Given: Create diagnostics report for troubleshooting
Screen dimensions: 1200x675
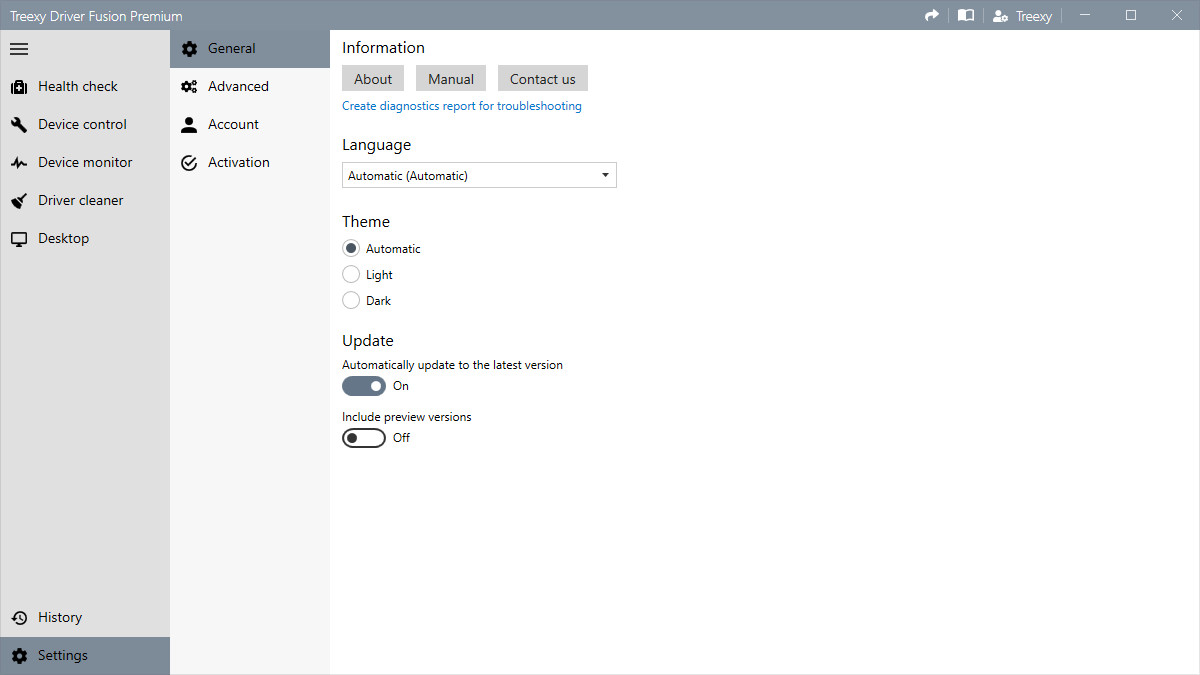Looking at the screenshot, I should pos(461,105).
